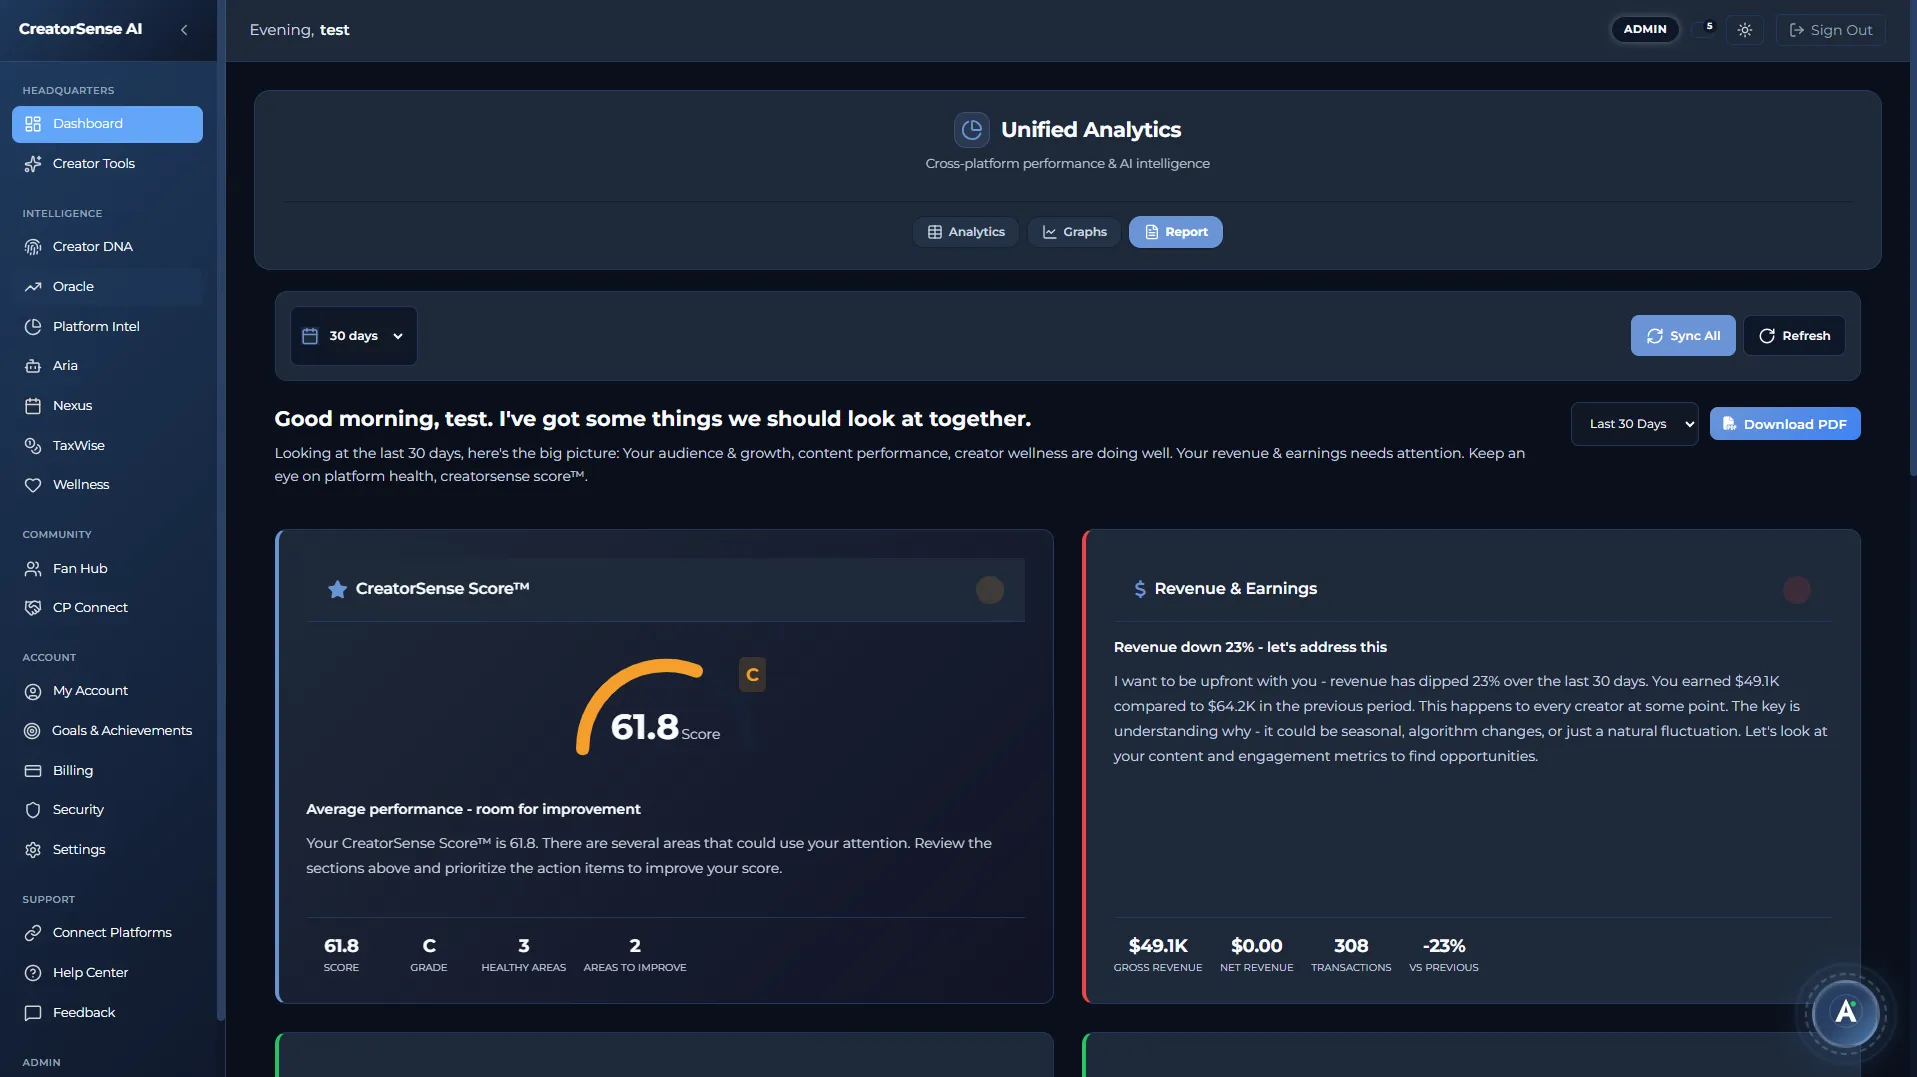
Task: Select the Oracle trend icon in sidebar
Action: click(x=33, y=286)
